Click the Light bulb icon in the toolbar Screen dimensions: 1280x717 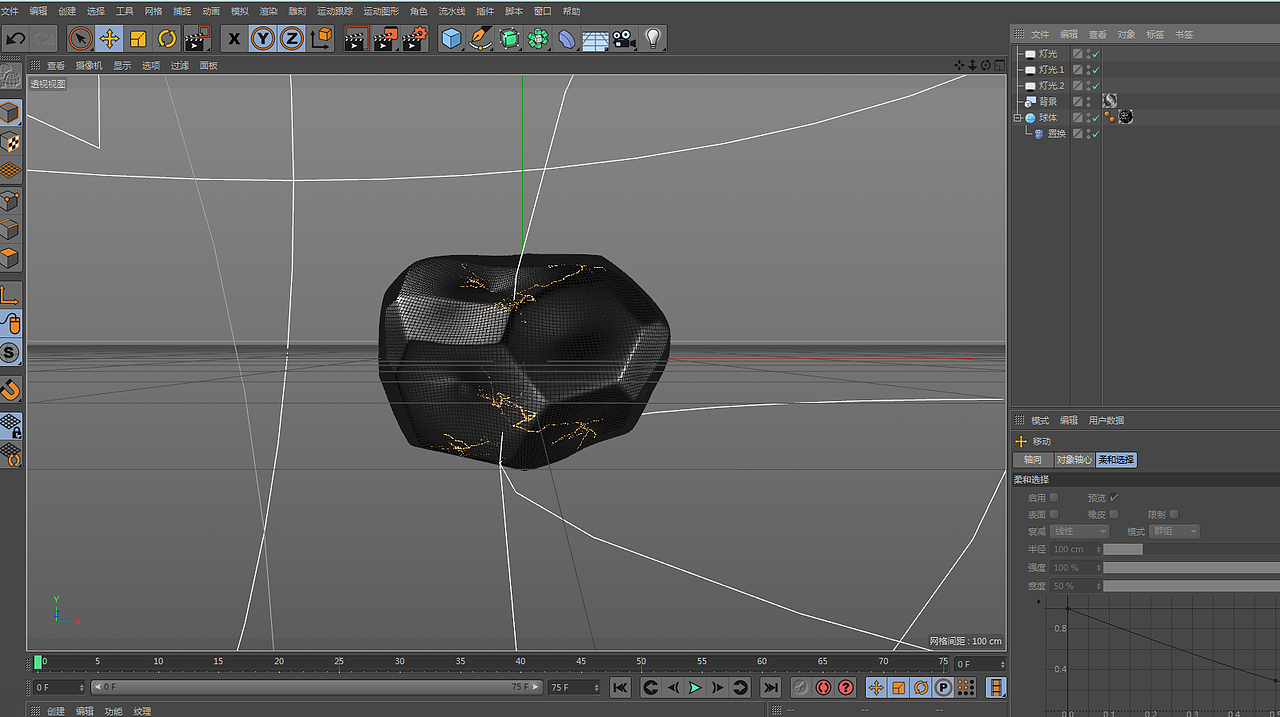(653, 39)
